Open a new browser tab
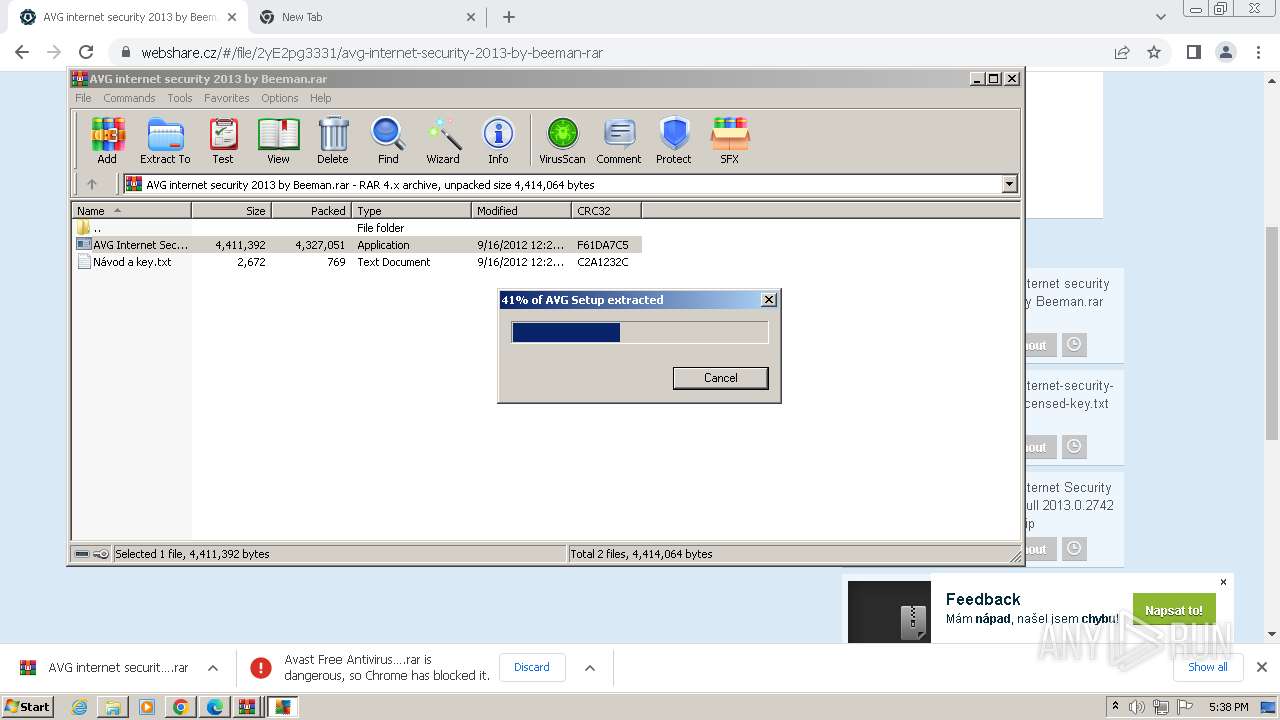The width and height of the screenshot is (1280, 720). click(509, 17)
